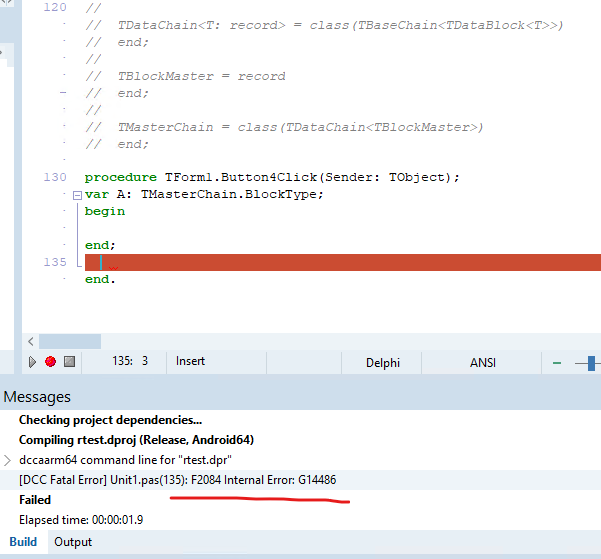Collapse the Button4Click procedure fold marker
This screenshot has width=601, height=559.
pos(77,196)
